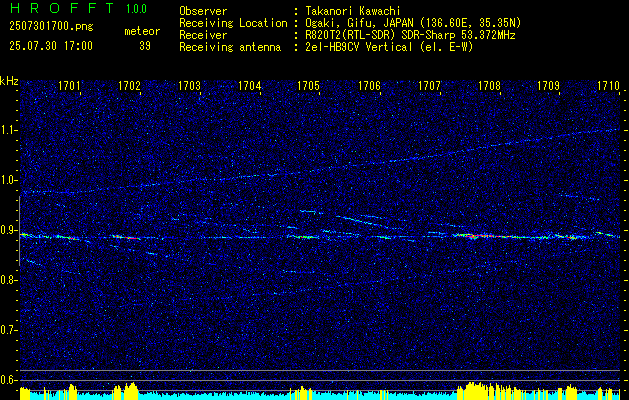Click the 0.7 kHz axis label
The width and height of the screenshot is (629, 400).
tap(9, 330)
